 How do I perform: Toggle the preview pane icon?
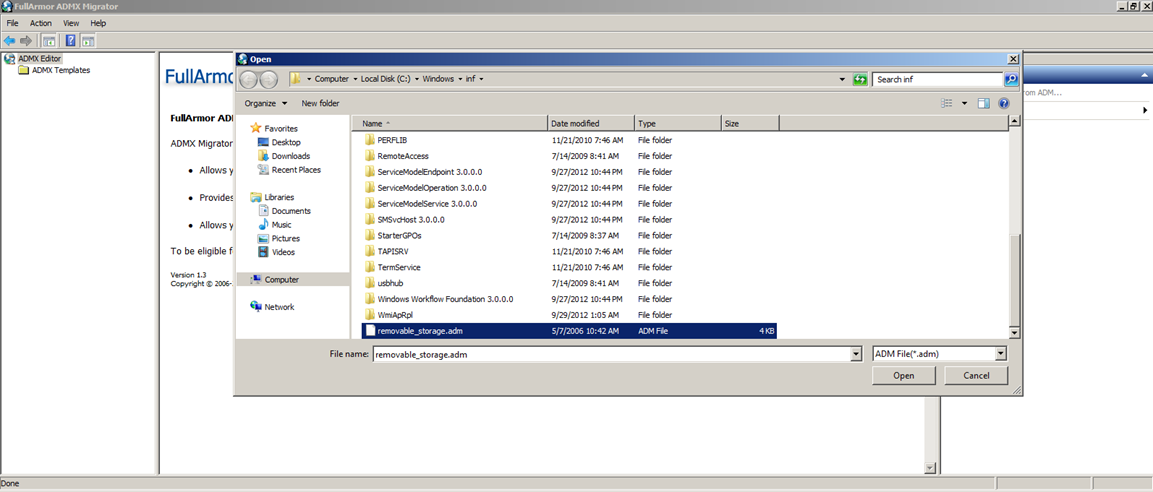click(x=984, y=104)
